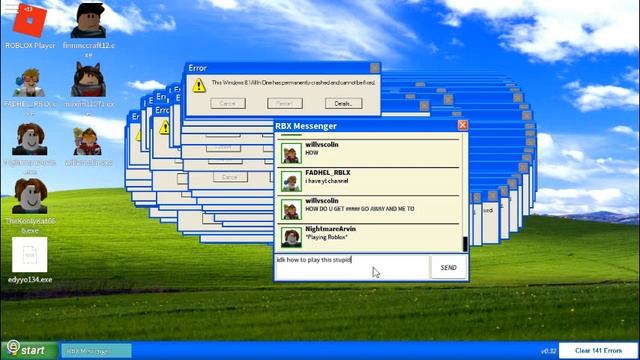Image resolution: width=640 pixels, height=360 pixels.
Task: Open the start menu button
Action: tap(29, 350)
